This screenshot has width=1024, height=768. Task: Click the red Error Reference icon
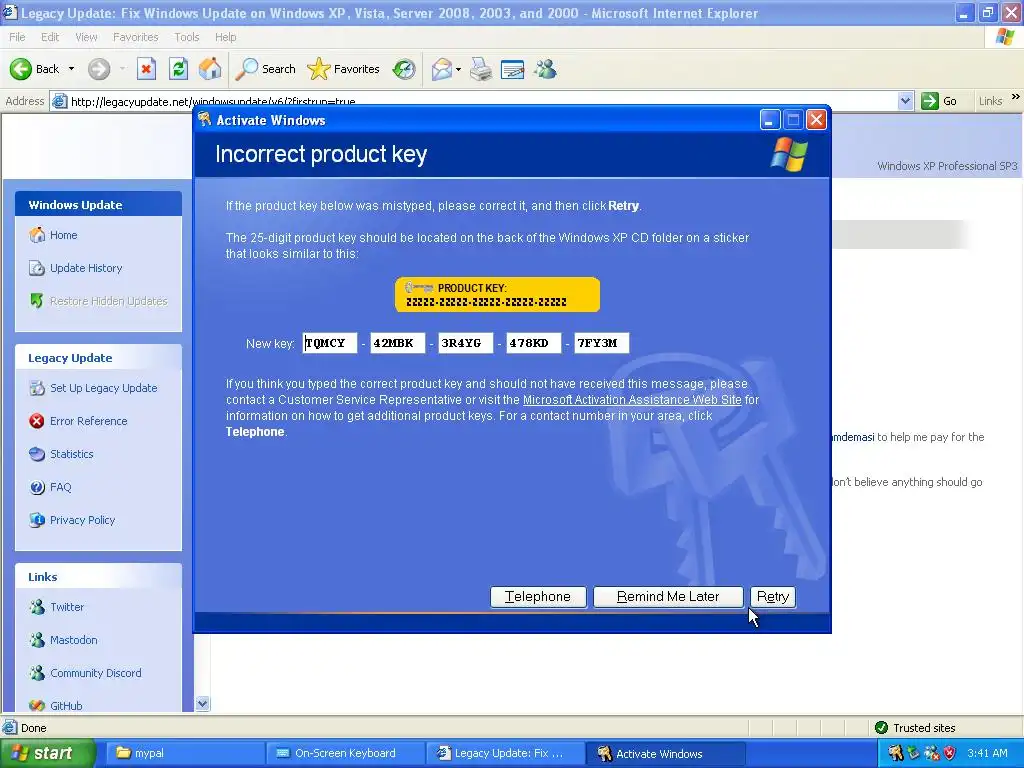coord(37,421)
